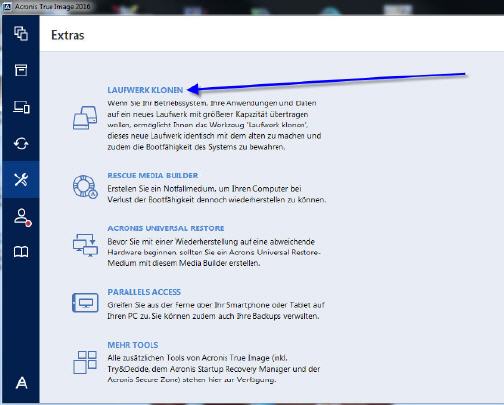
Task: Click the description starting 'Greifen Sie aus der Ferne'
Action: click(216, 310)
